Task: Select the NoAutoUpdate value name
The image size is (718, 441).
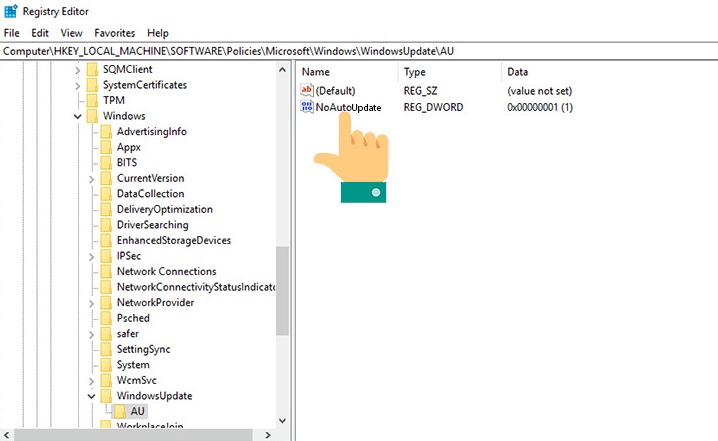Action: 348,107
